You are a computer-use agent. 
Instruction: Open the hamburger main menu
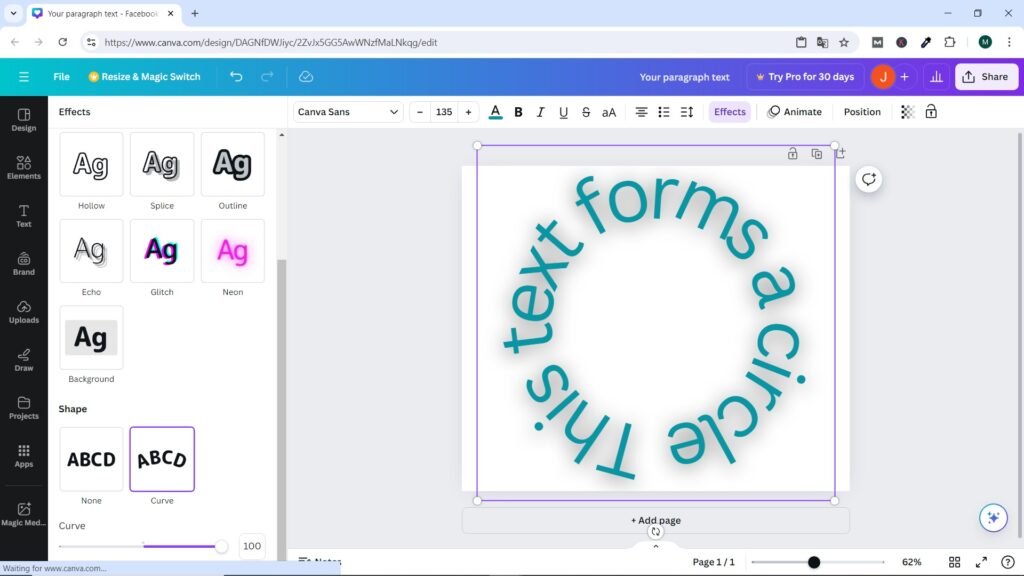24,77
